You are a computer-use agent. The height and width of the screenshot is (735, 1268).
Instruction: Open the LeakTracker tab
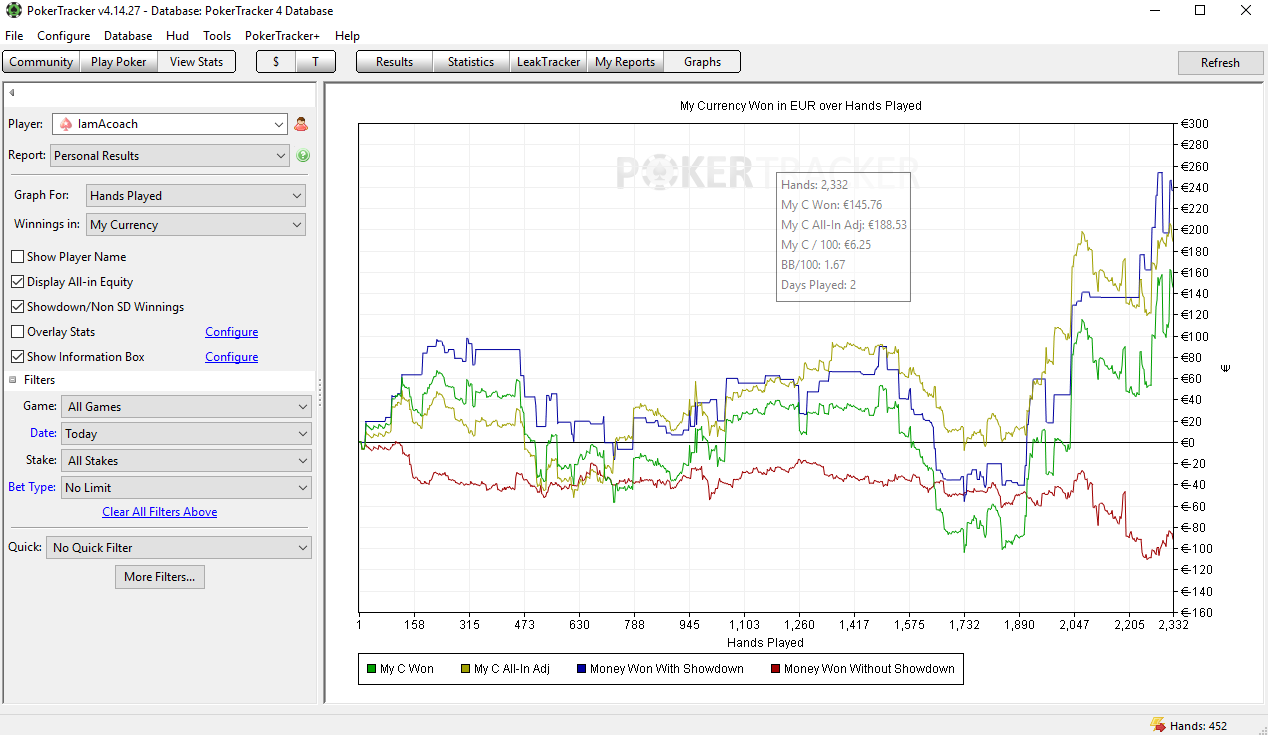[x=548, y=62]
